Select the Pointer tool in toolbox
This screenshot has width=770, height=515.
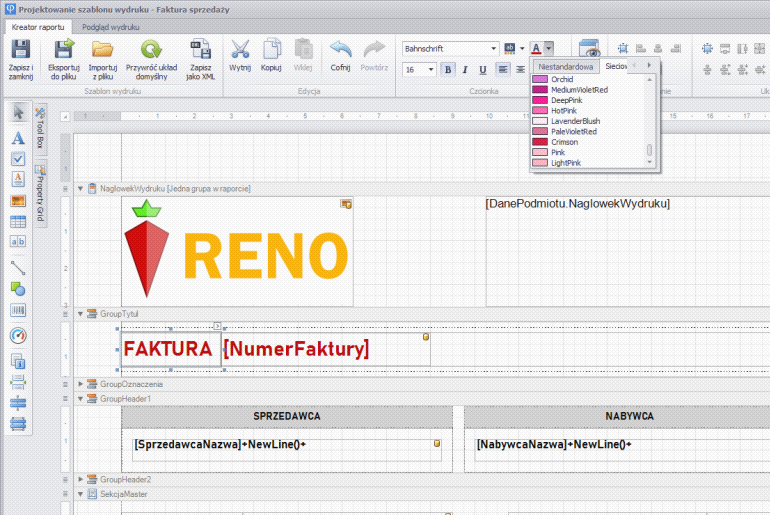[x=18, y=113]
